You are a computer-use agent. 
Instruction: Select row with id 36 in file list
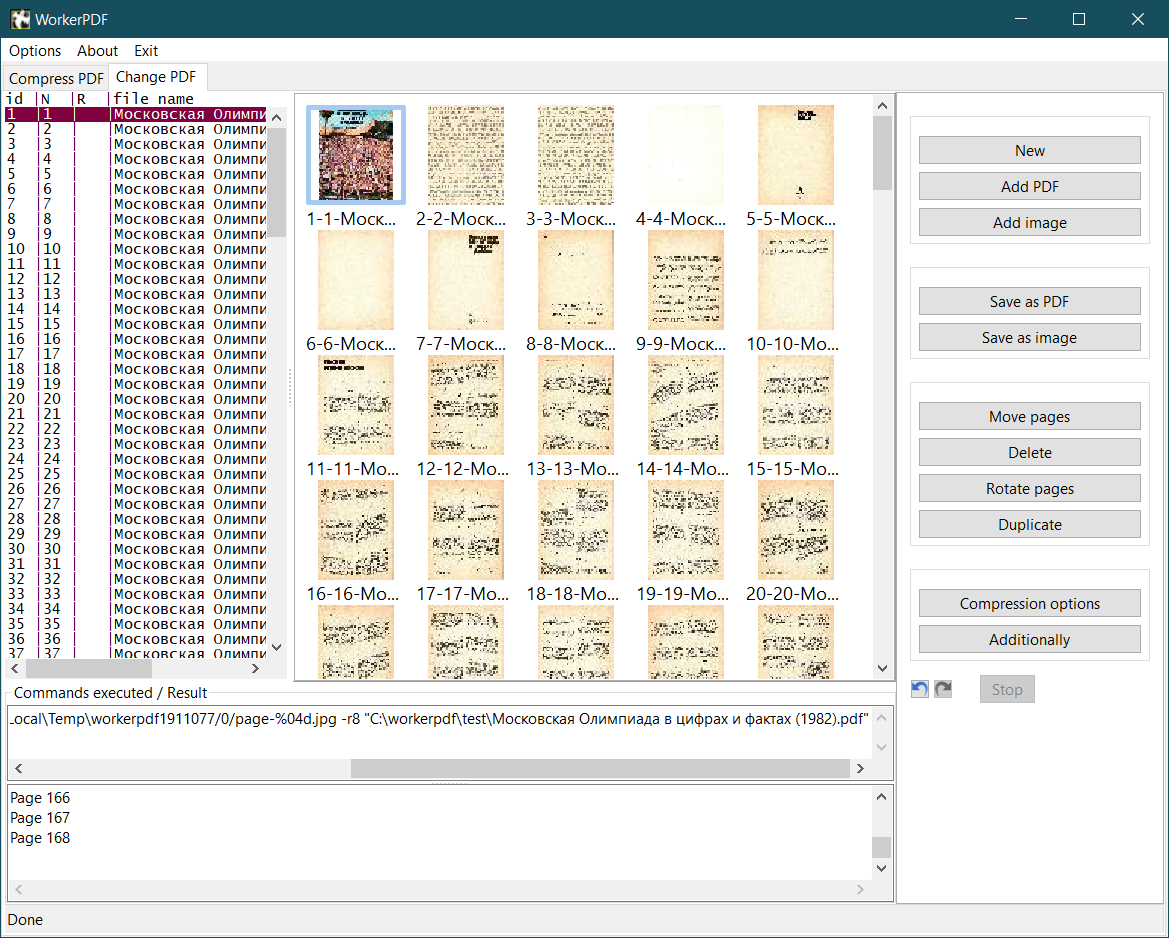pos(136,639)
